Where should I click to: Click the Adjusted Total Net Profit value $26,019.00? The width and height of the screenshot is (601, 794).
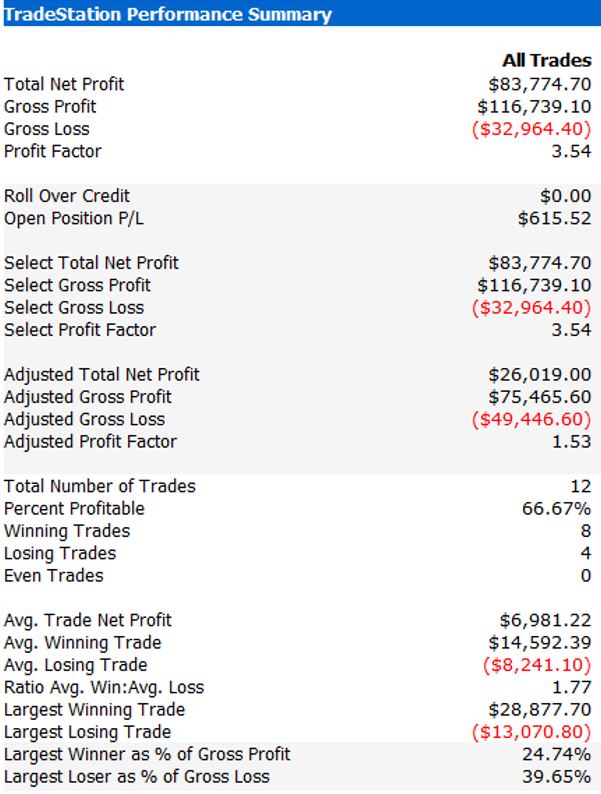[x=540, y=374]
